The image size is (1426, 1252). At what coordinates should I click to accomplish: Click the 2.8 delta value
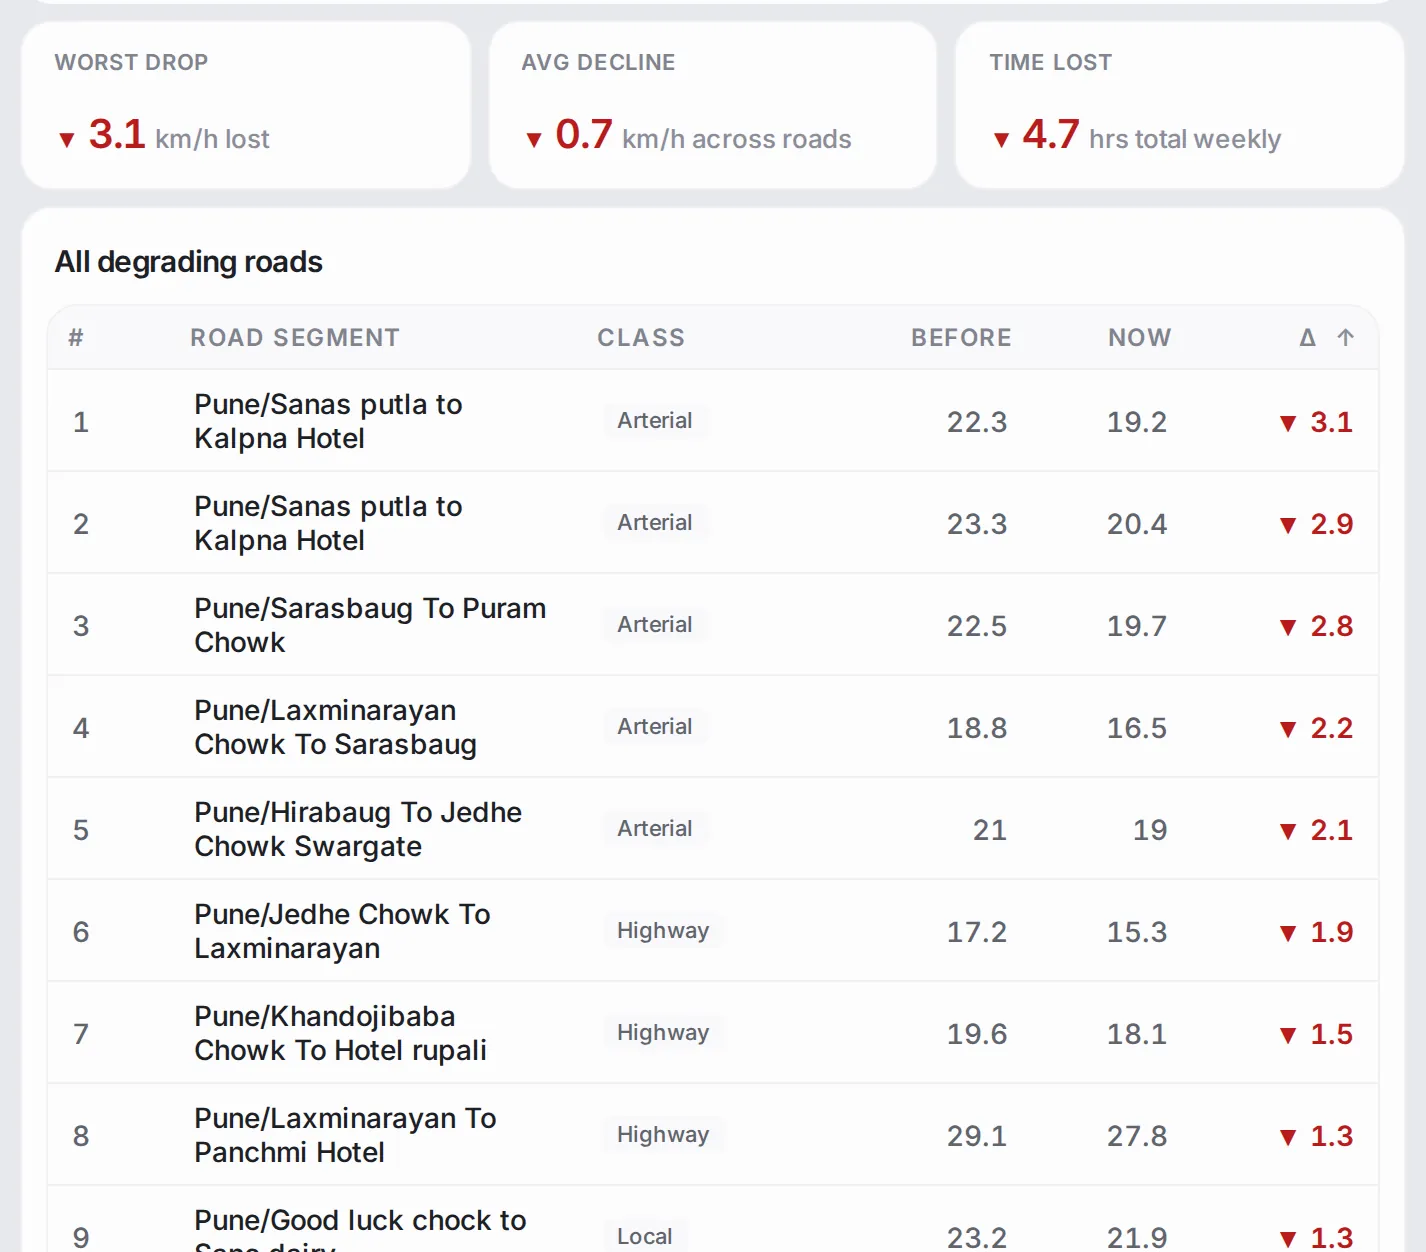1316,626
